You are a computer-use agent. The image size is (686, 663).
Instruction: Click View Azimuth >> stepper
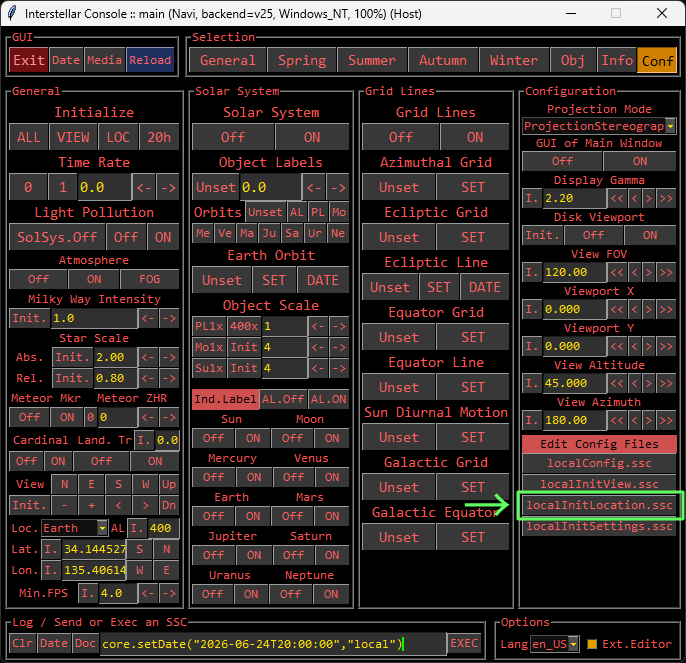pyautogui.click(x=666, y=420)
